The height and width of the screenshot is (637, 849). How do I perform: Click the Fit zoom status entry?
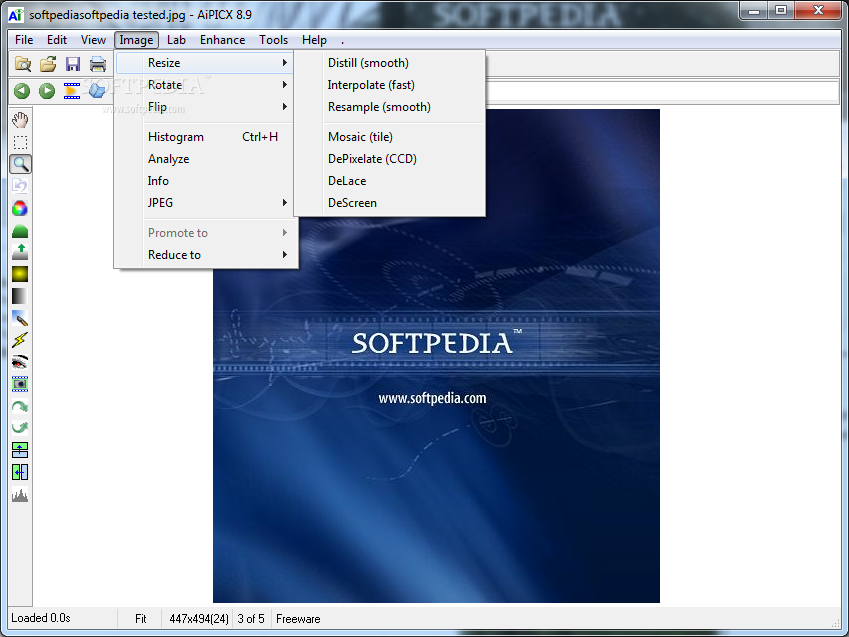[x=140, y=619]
